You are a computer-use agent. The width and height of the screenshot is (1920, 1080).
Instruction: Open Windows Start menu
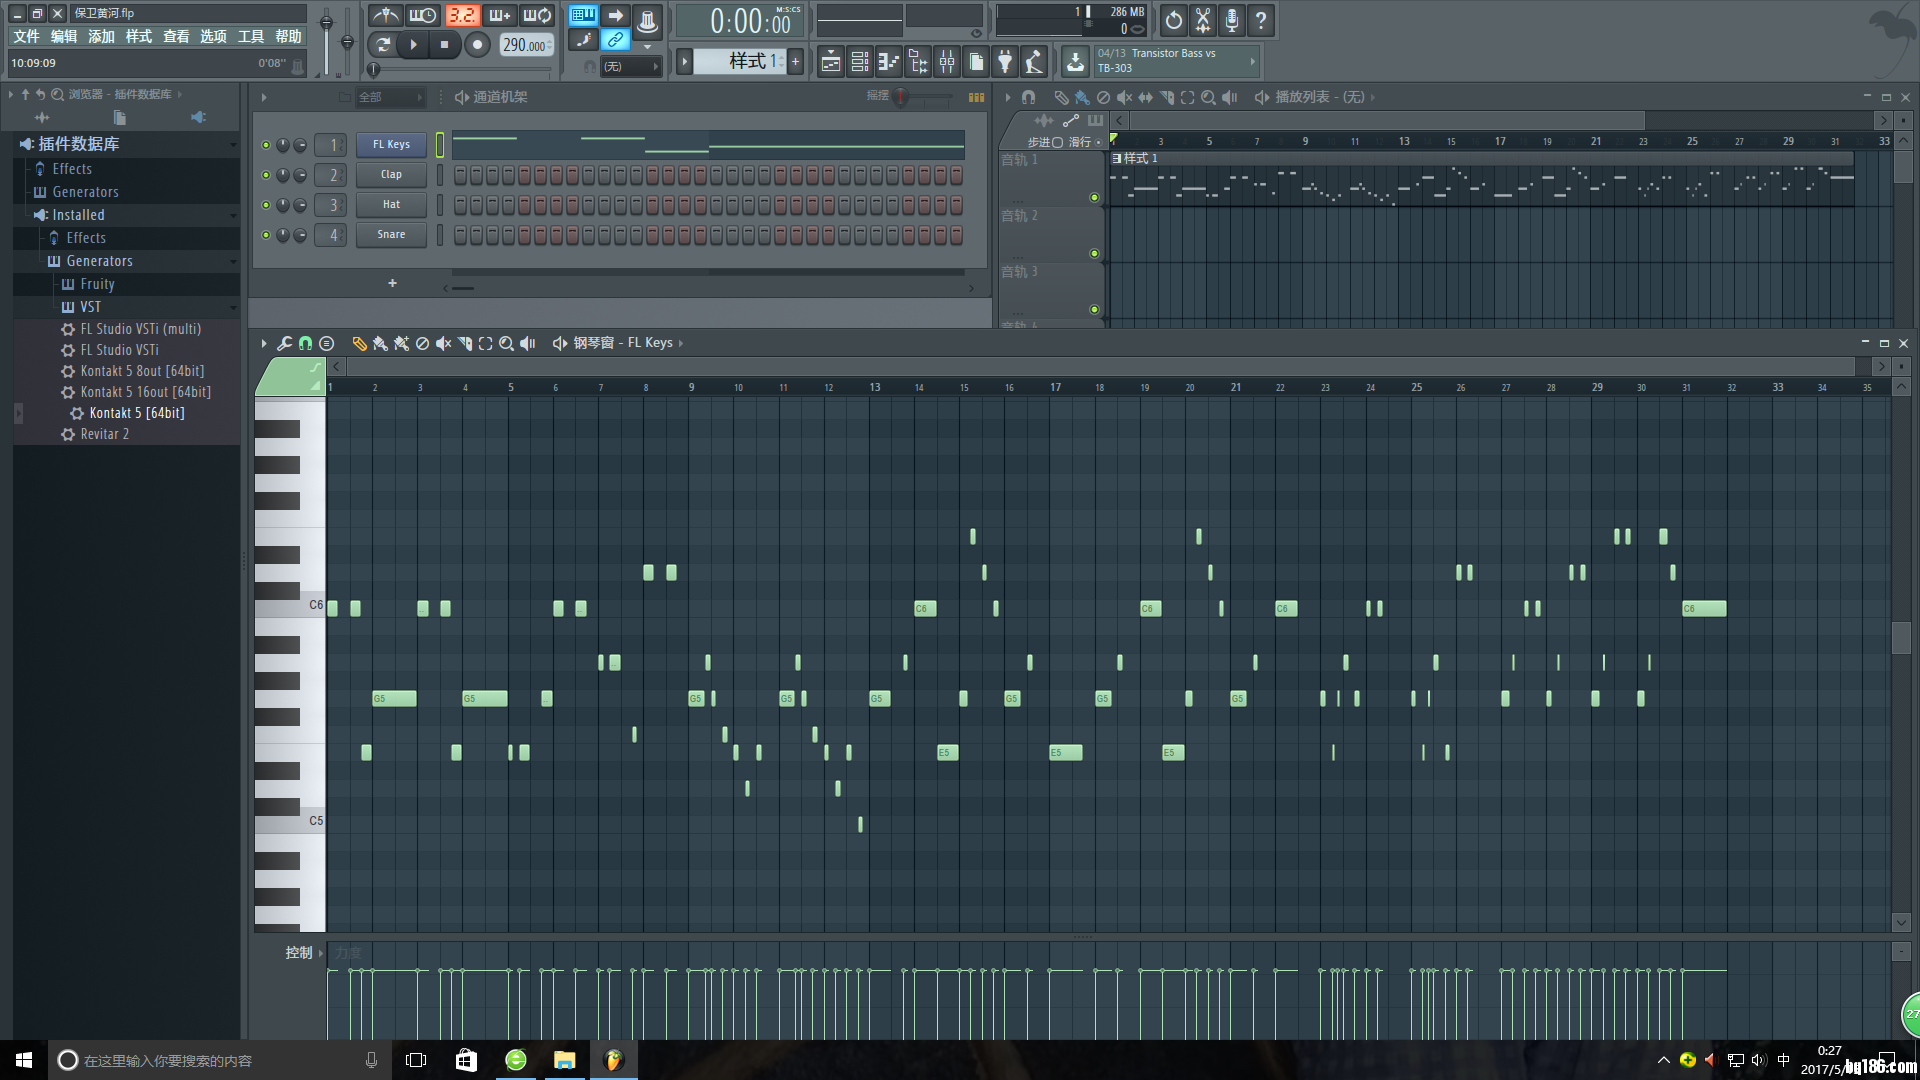click(24, 1060)
